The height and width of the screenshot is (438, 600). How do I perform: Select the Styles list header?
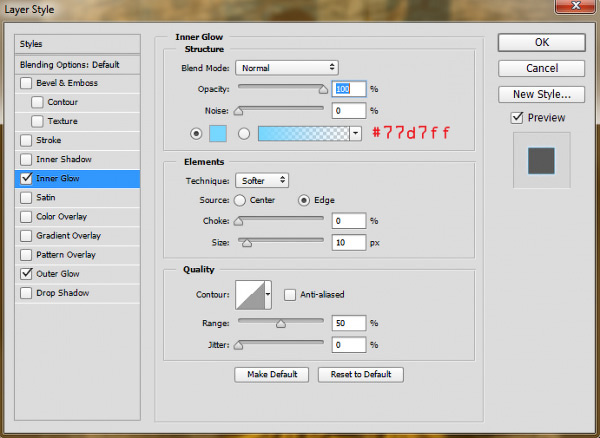pos(78,44)
